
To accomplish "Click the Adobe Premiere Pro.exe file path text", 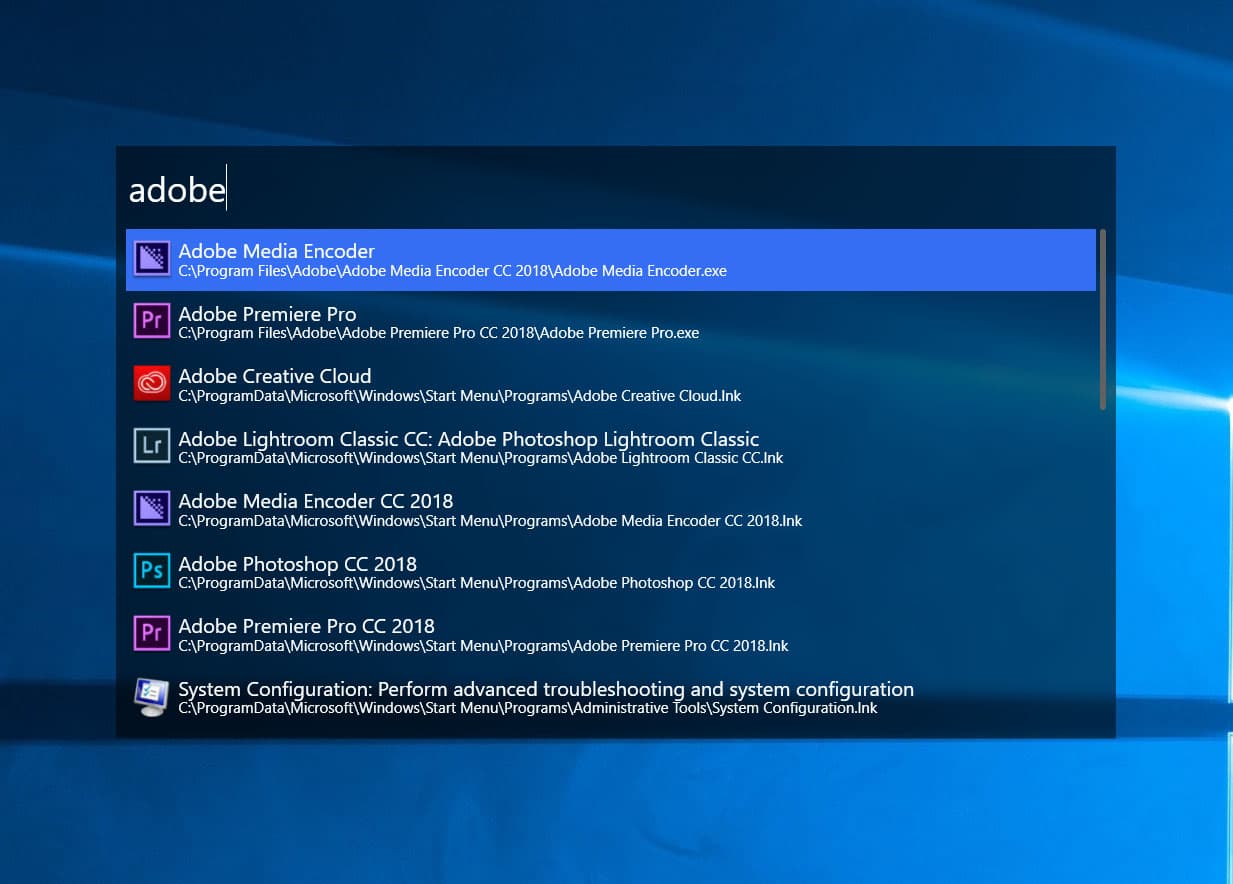I will [438, 333].
